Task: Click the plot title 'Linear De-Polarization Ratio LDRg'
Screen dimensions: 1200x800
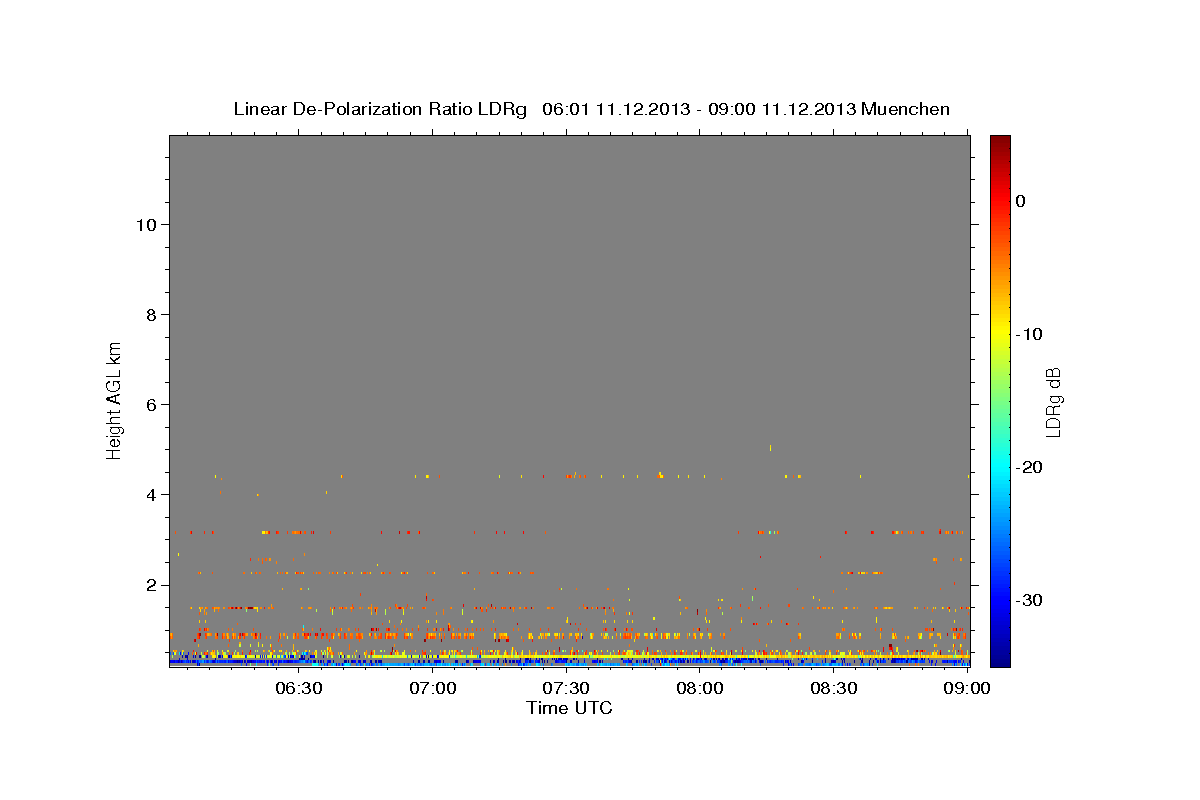Action: tap(380, 109)
